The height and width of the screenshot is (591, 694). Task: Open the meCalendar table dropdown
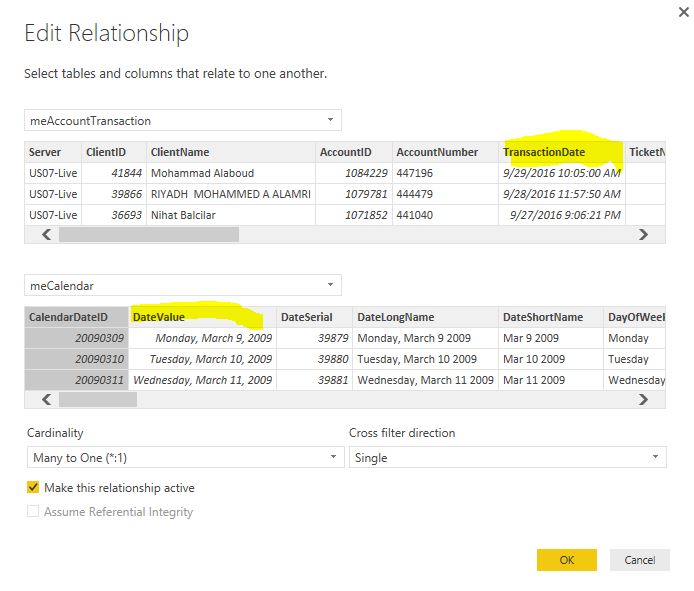point(183,286)
